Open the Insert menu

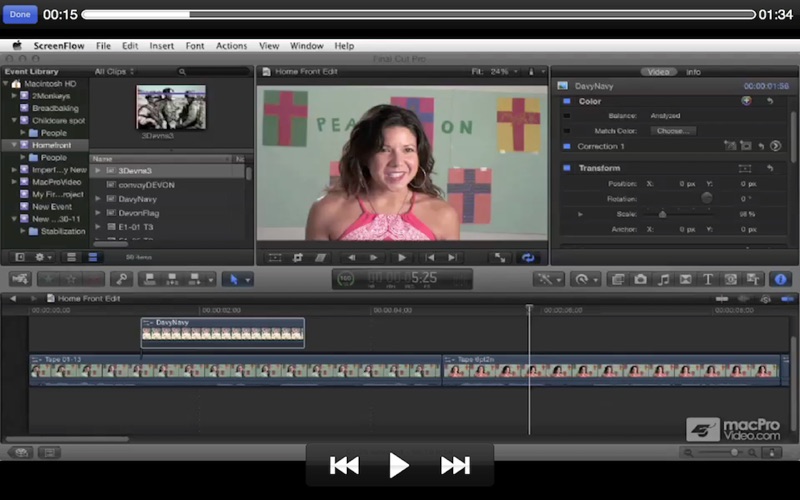pyautogui.click(x=161, y=46)
